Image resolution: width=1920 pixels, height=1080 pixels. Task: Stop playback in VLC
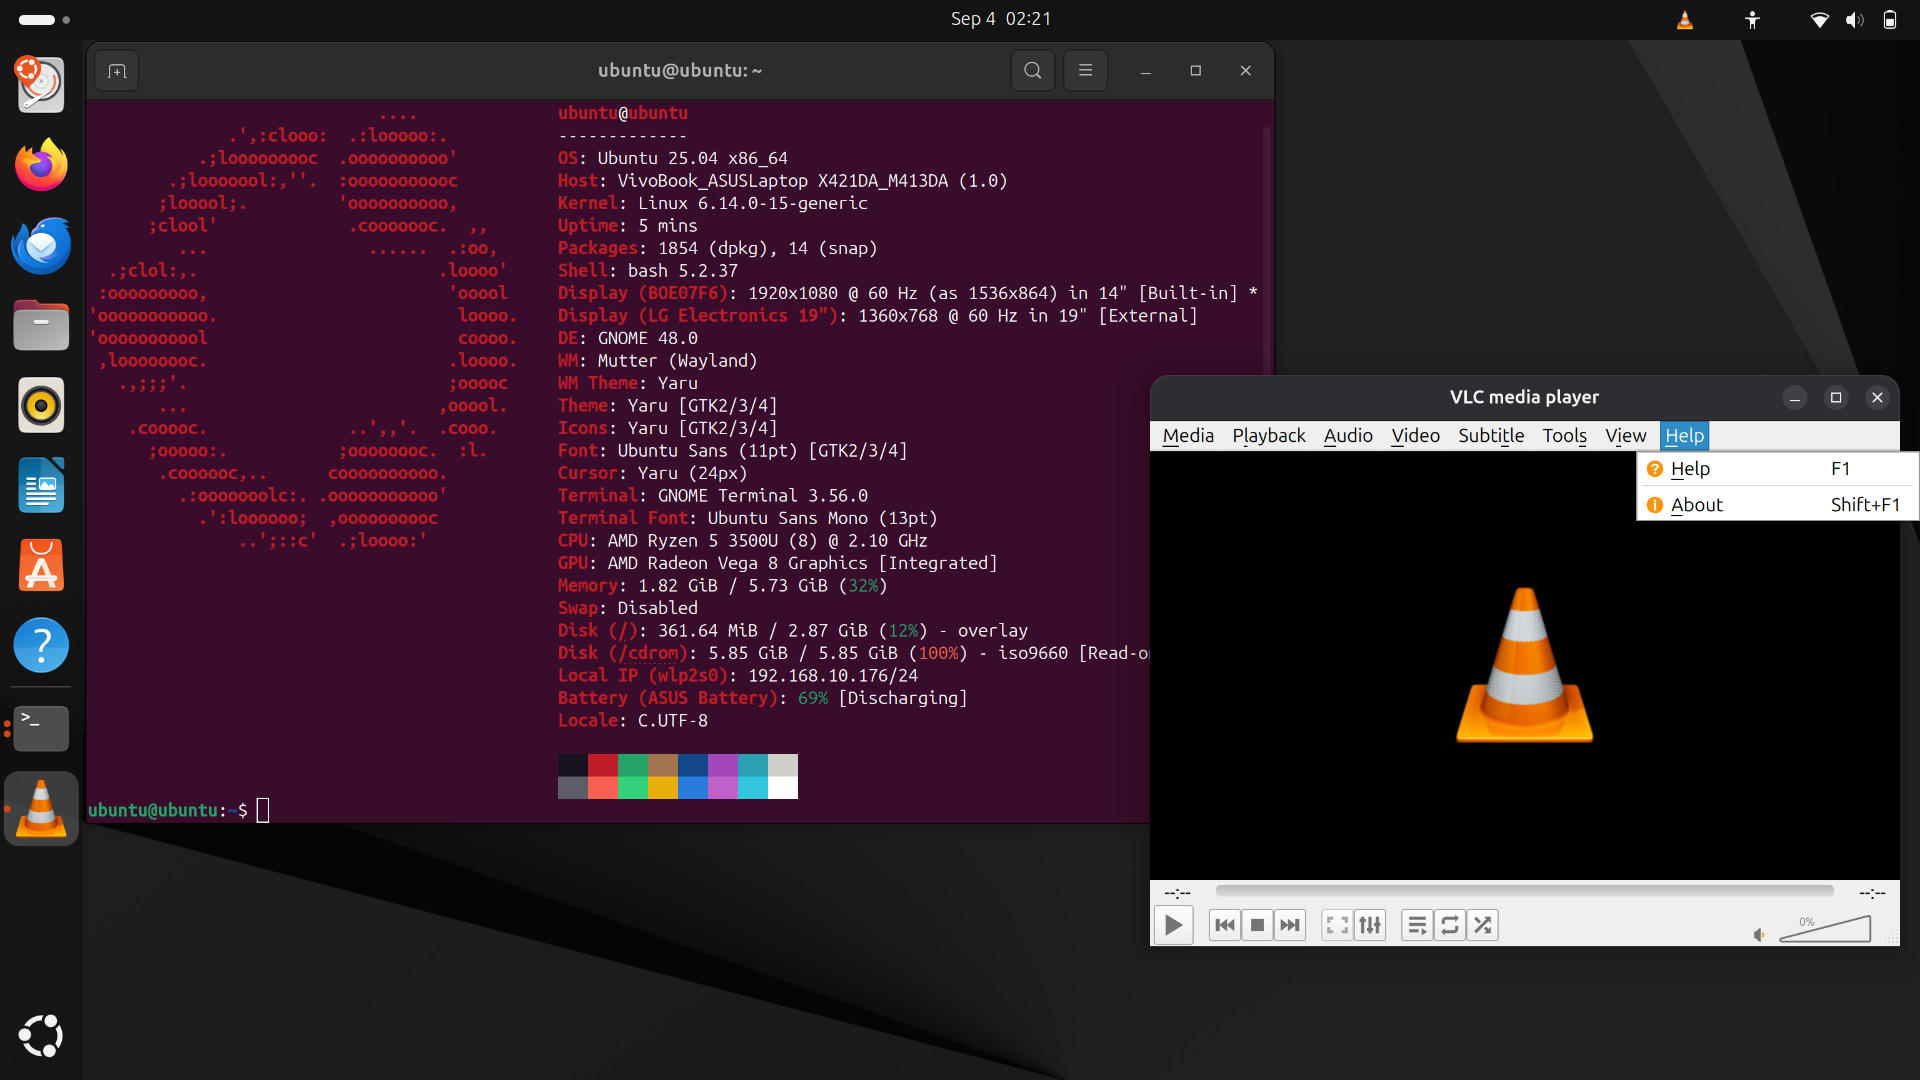[1258, 925]
